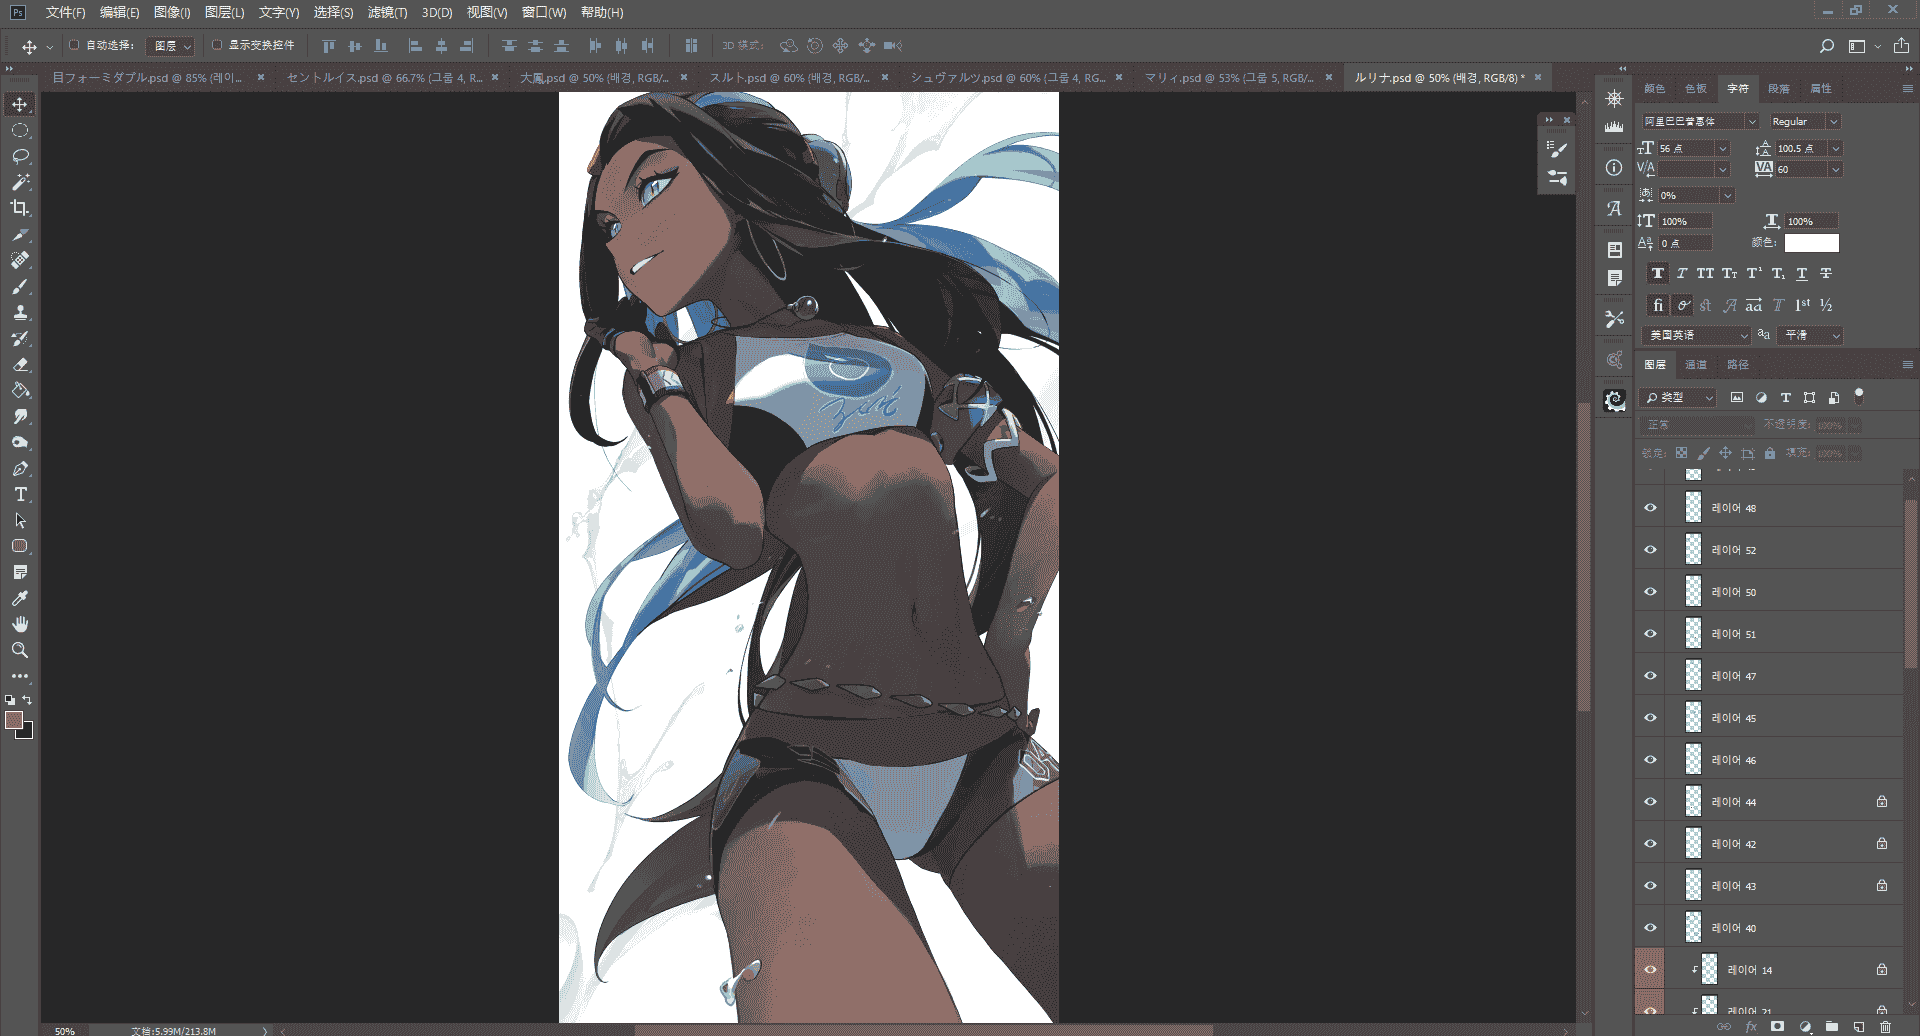The height and width of the screenshot is (1036, 1920).
Task: Select the Eraser tool
Action: pos(20,364)
